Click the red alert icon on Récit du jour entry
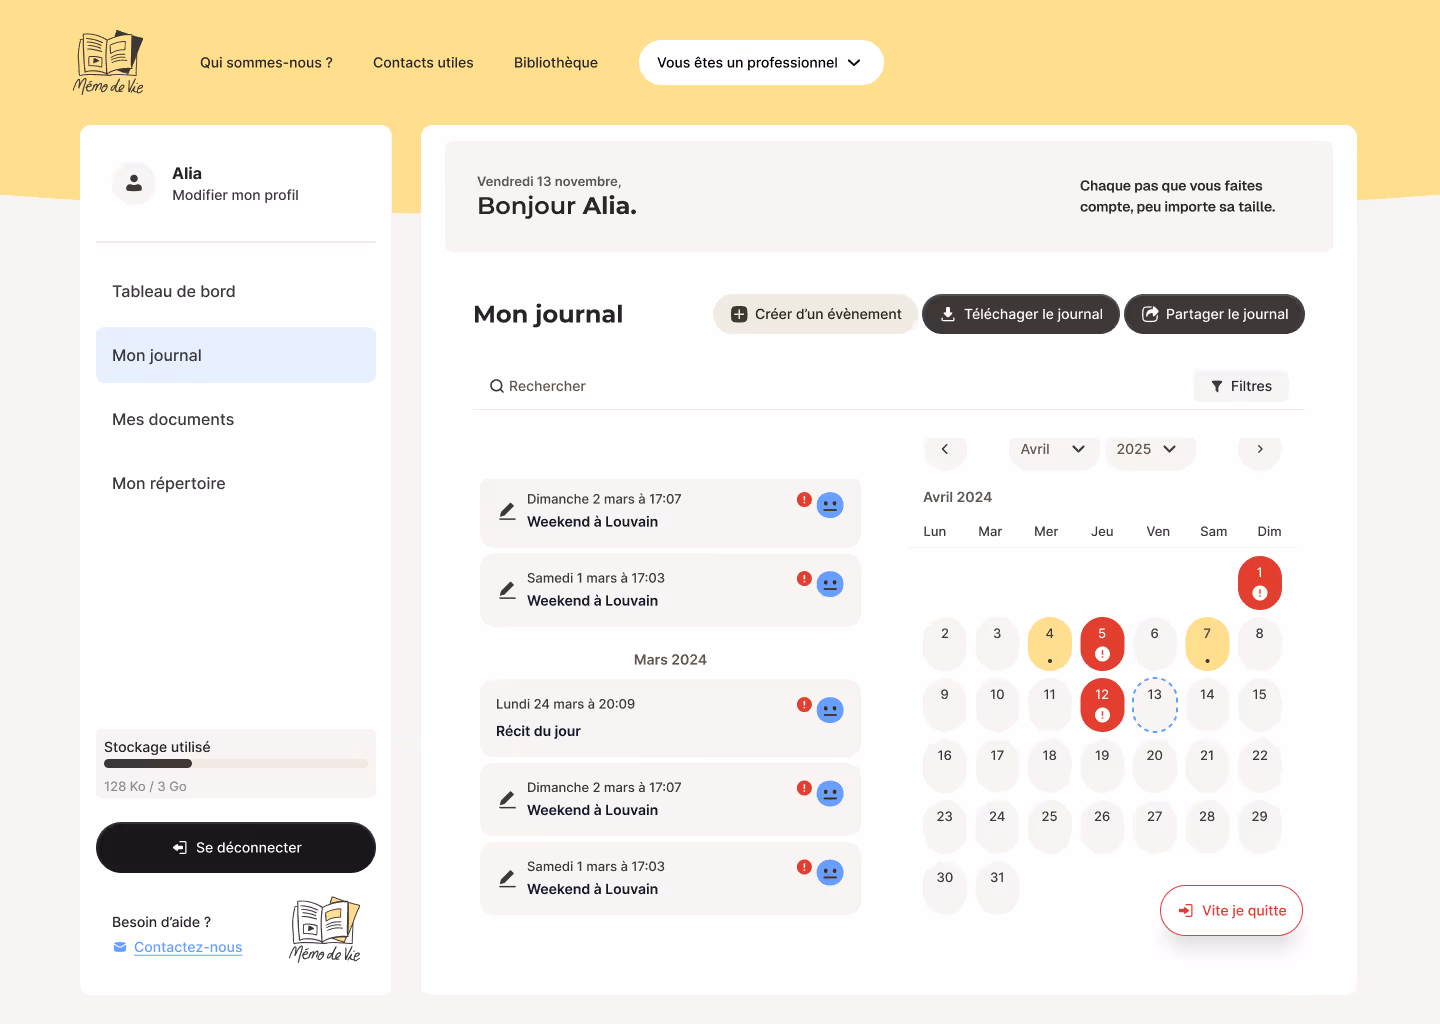 (804, 705)
